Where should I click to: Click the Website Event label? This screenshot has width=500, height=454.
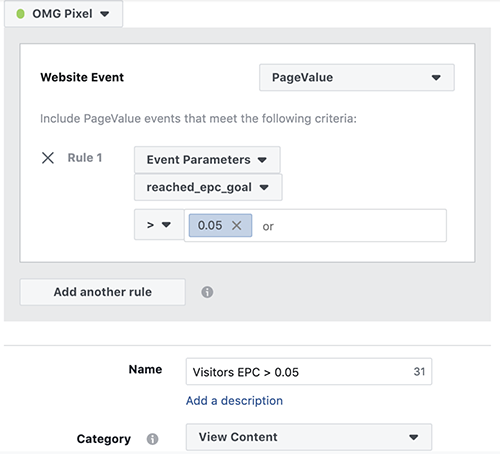[x=82, y=77]
